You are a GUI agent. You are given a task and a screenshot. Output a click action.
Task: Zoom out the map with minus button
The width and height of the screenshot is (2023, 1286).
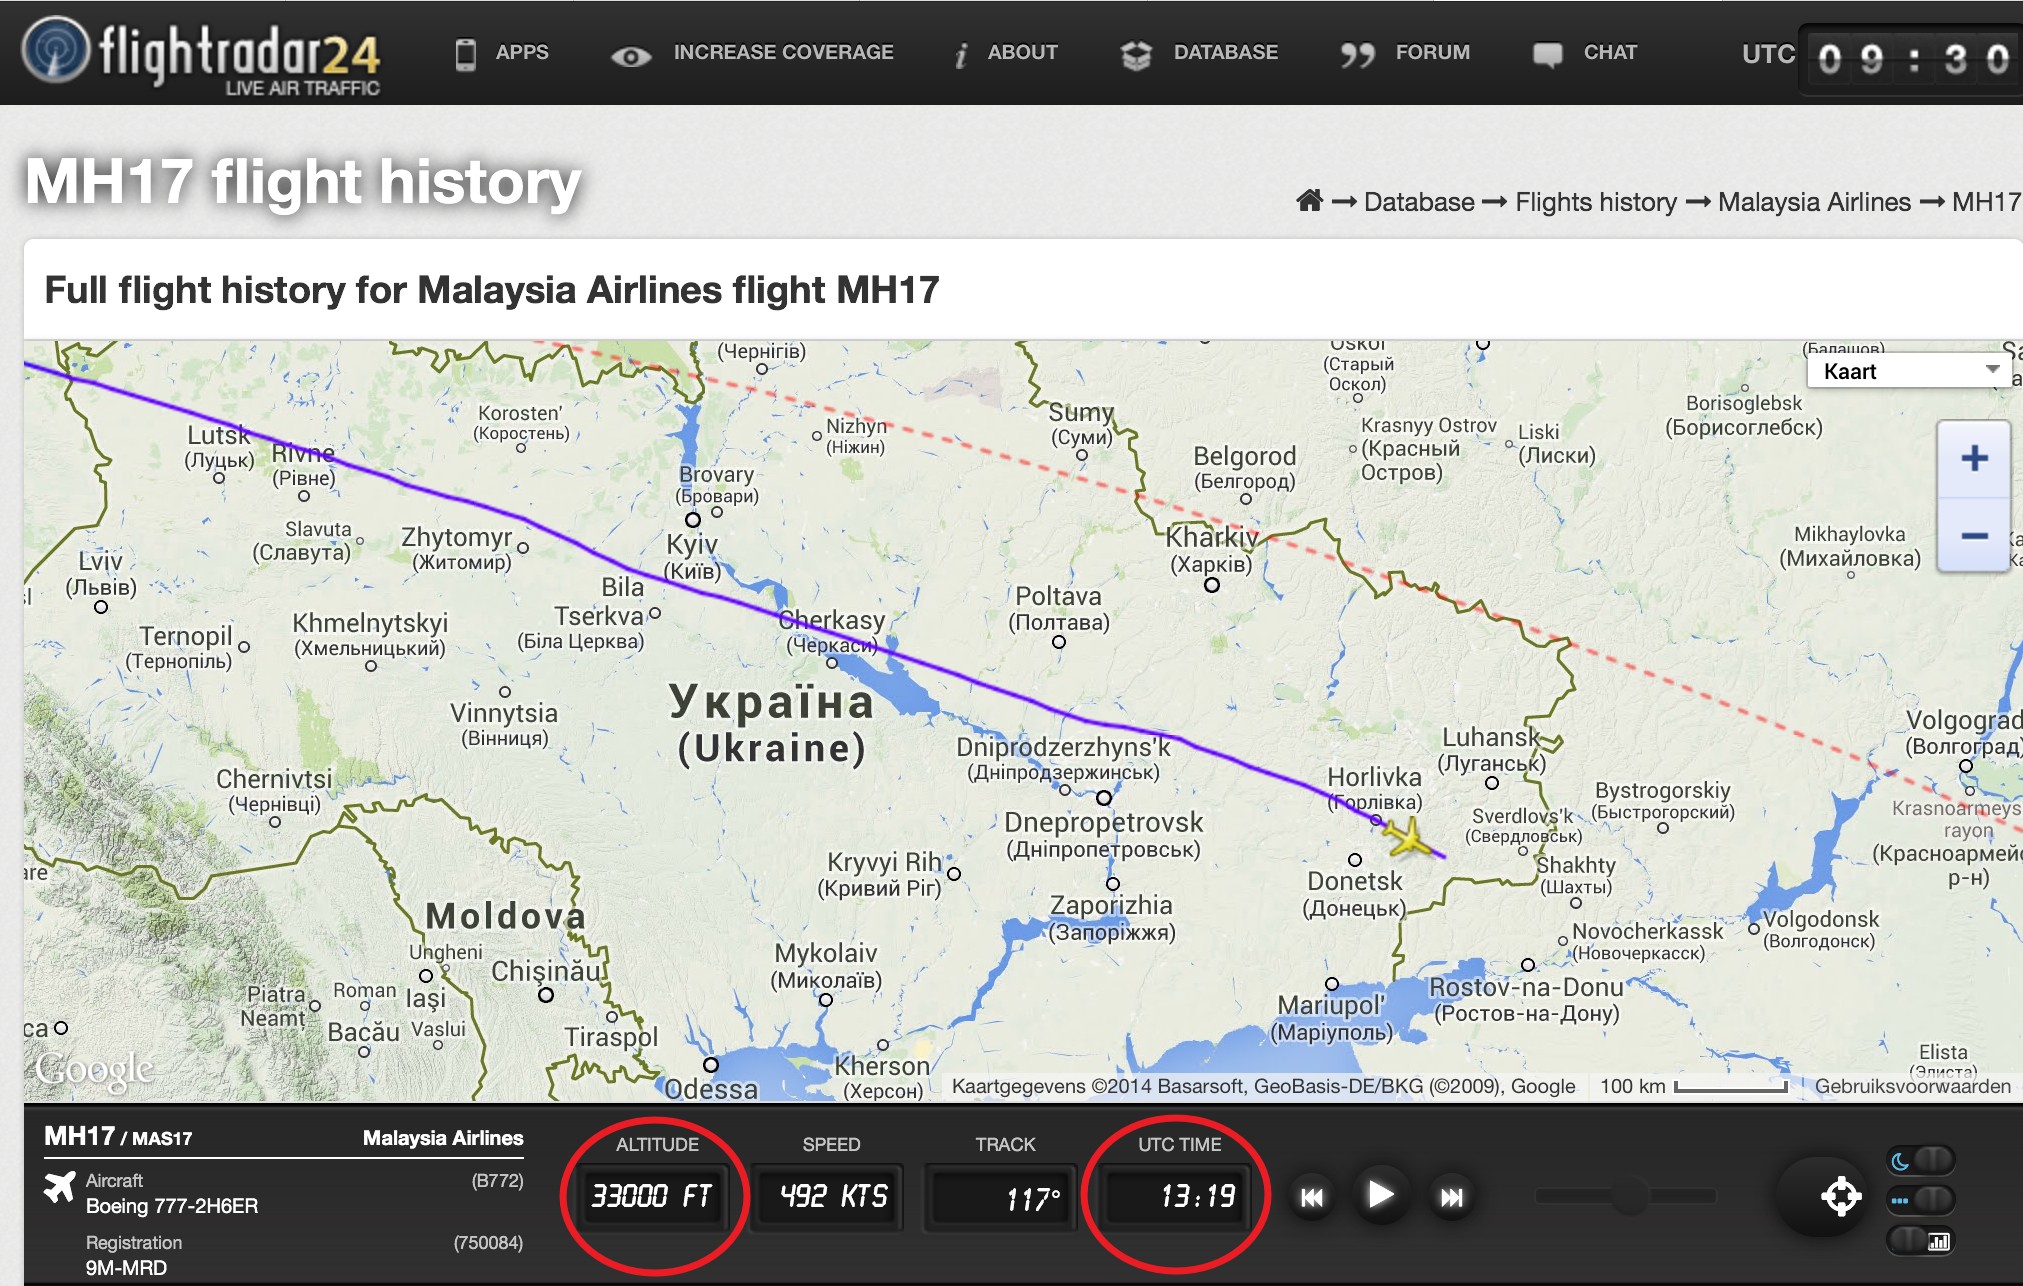pos(1974,535)
